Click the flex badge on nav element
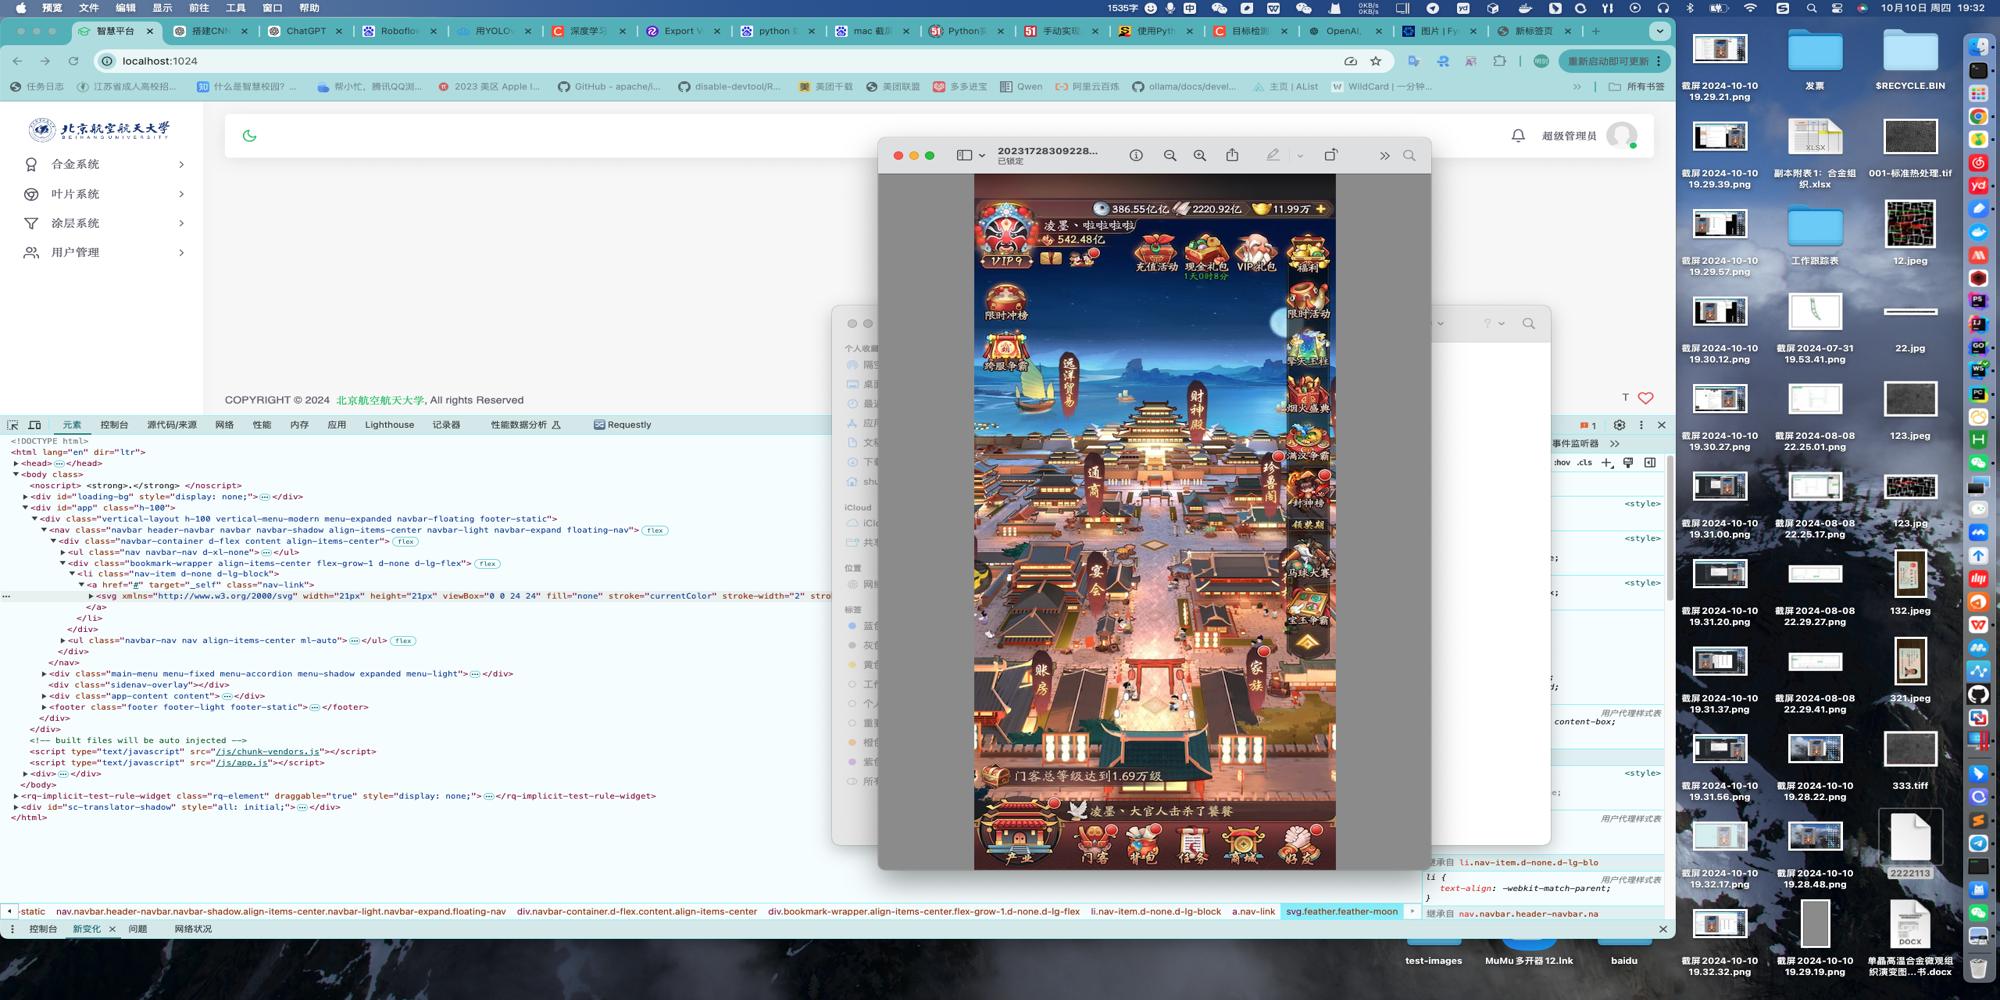Image resolution: width=2000 pixels, height=1000 pixels. click(655, 530)
